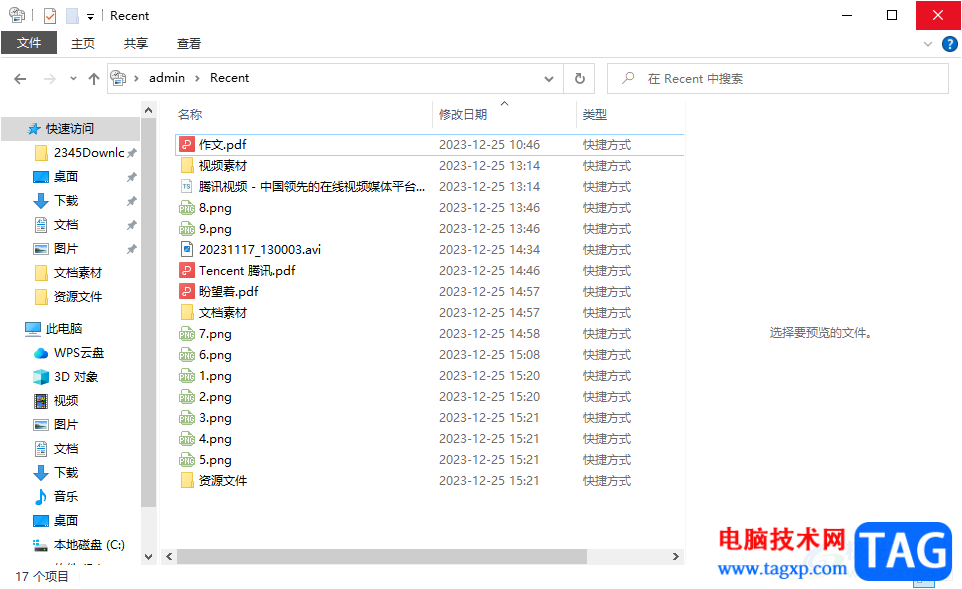Click admin in the address path
The height and width of the screenshot is (589, 962).
(167, 78)
